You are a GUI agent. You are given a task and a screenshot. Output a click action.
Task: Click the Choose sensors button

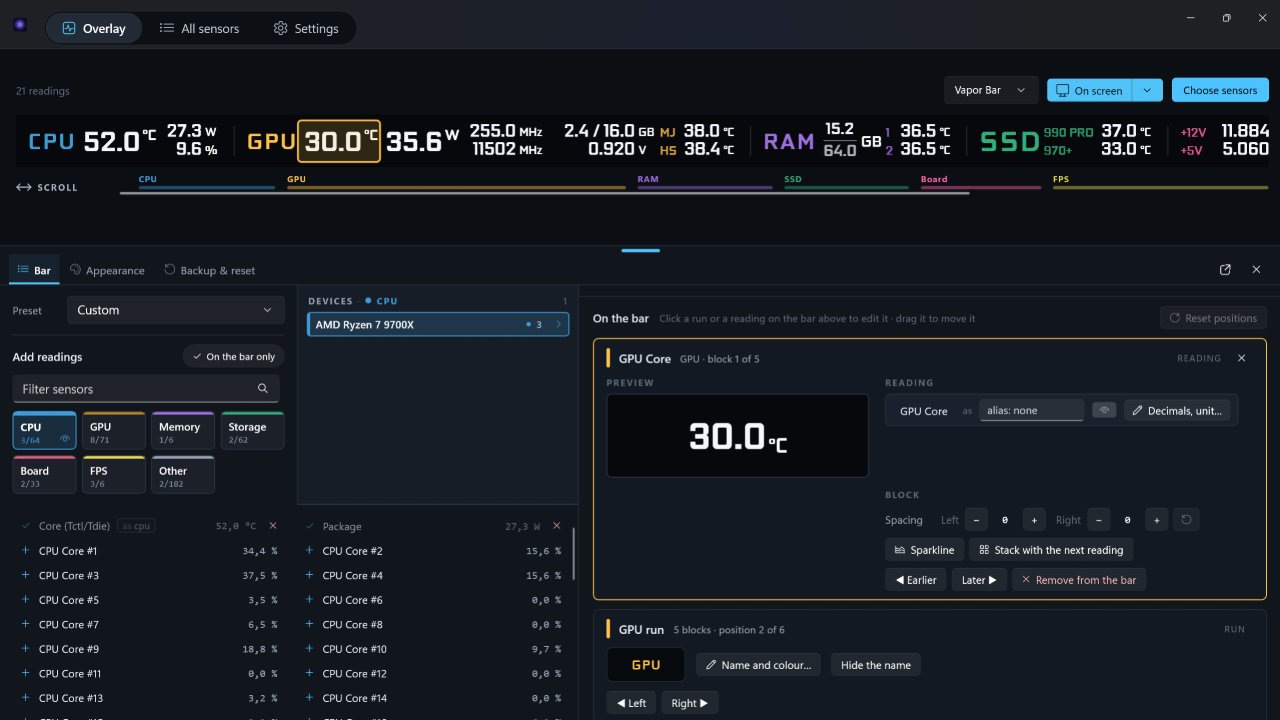pyautogui.click(x=1220, y=90)
